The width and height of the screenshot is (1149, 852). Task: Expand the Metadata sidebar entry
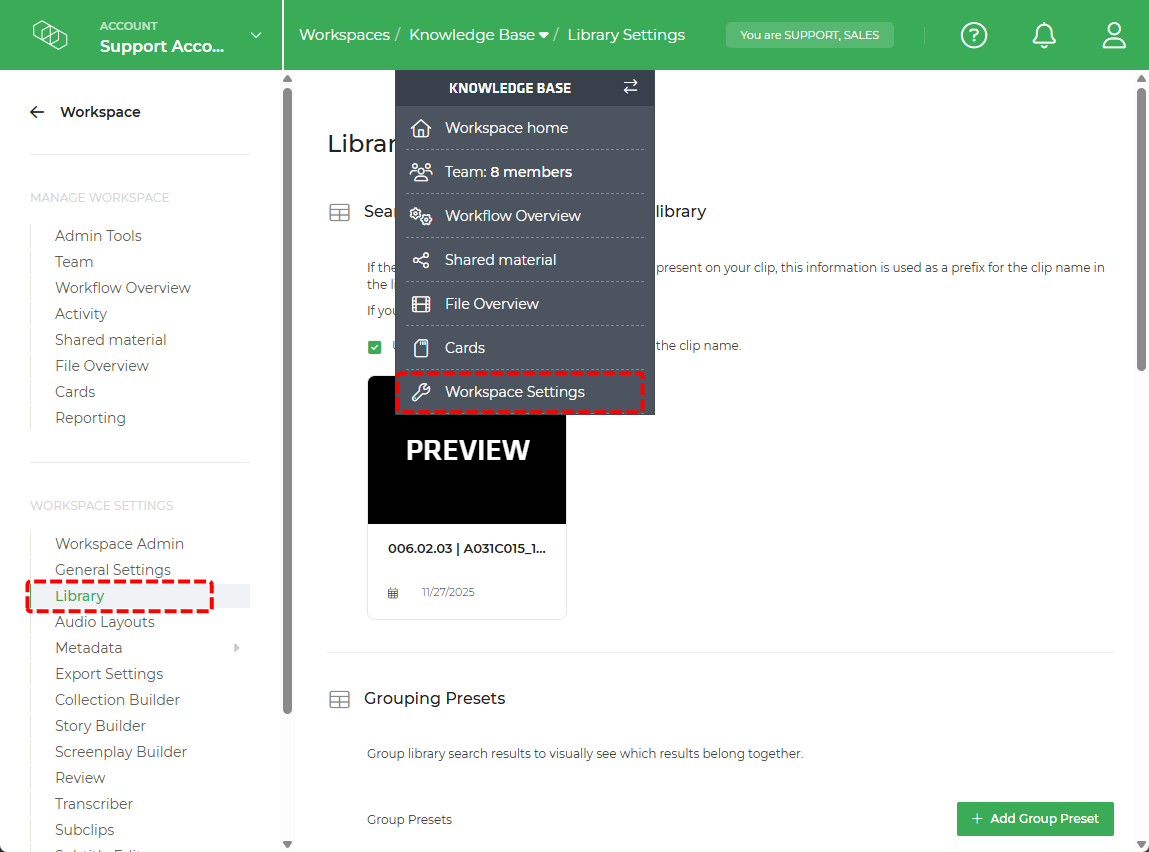(x=237, y=648)
